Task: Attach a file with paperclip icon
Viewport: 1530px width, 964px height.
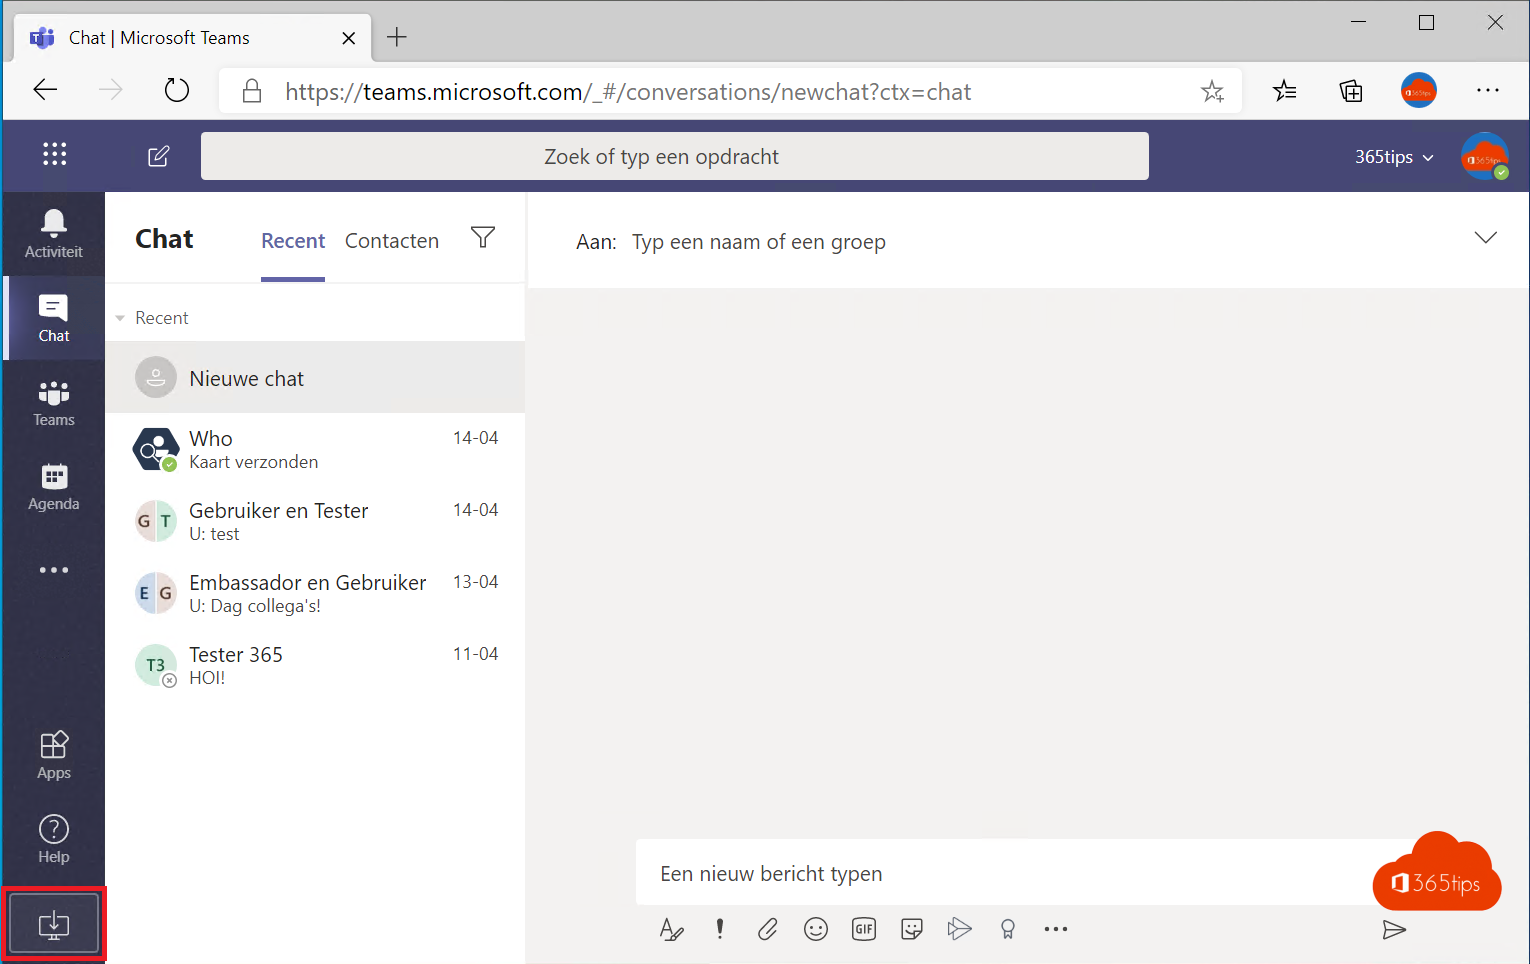Action: (x=767, y=929)
